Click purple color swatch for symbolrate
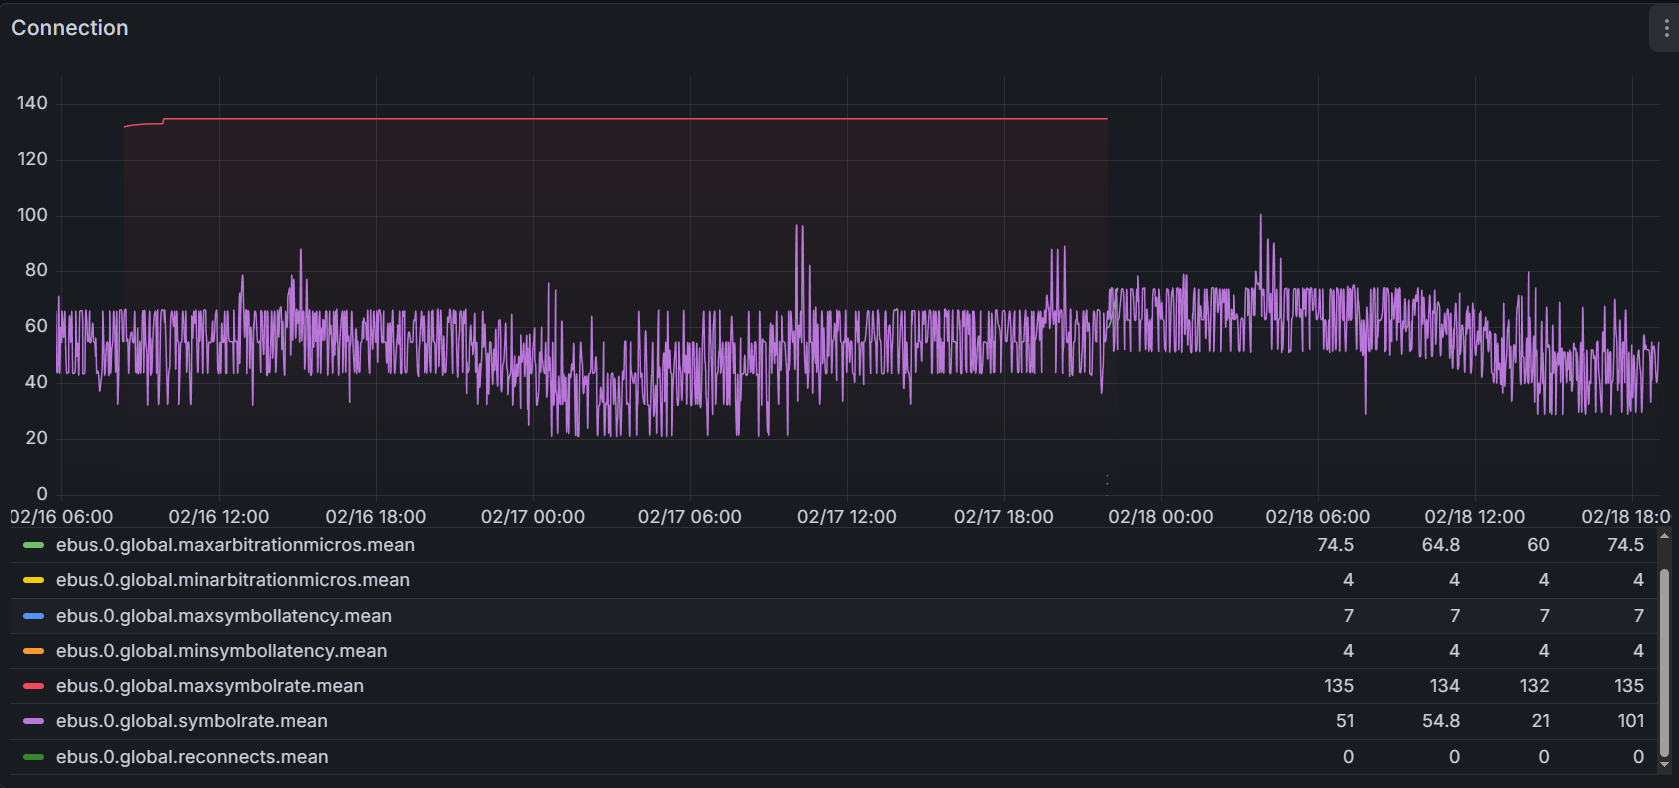 [33, 721]
